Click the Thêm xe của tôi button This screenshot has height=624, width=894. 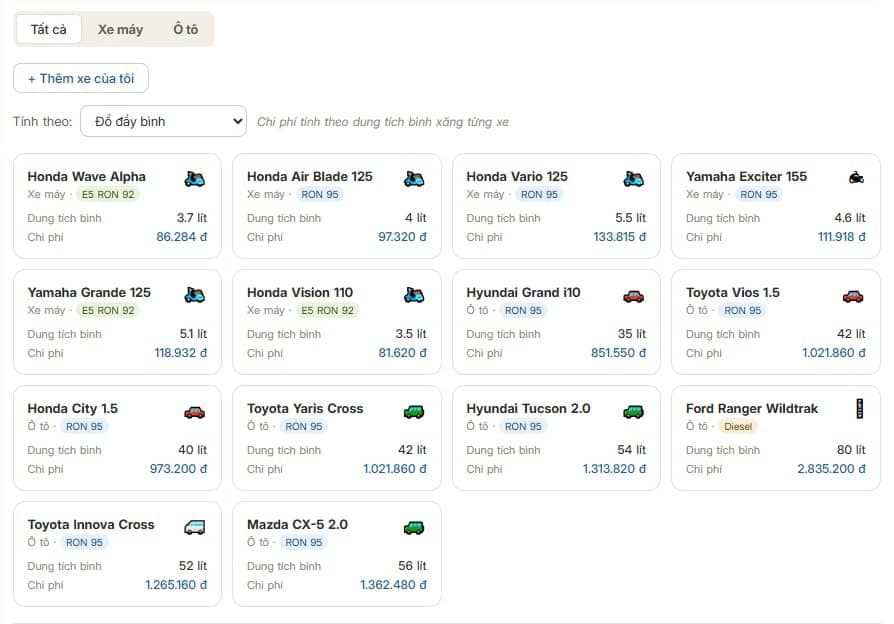point(81,78)
